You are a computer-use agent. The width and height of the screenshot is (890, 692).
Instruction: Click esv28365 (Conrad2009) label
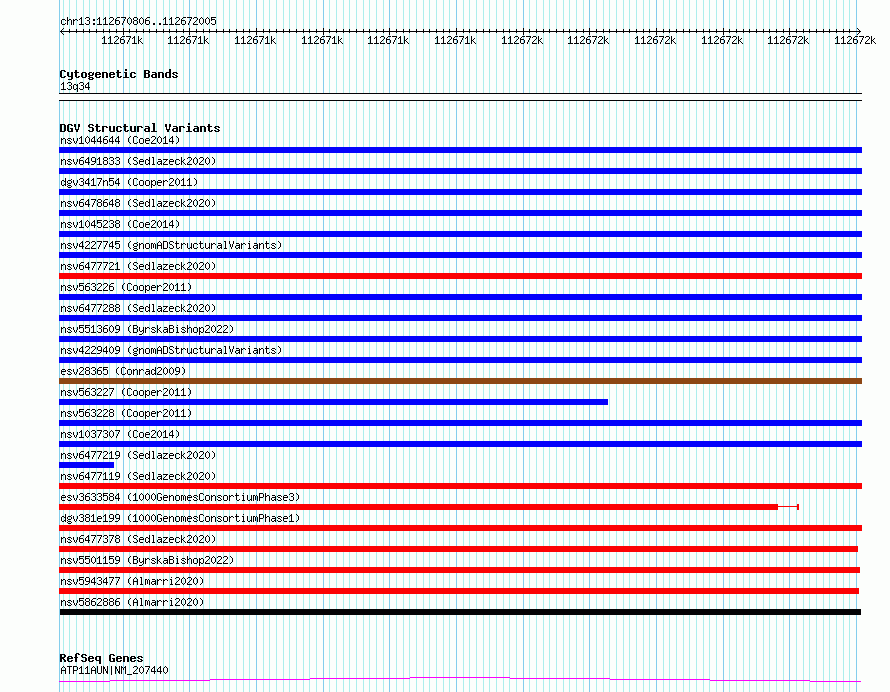pos(123,371)
